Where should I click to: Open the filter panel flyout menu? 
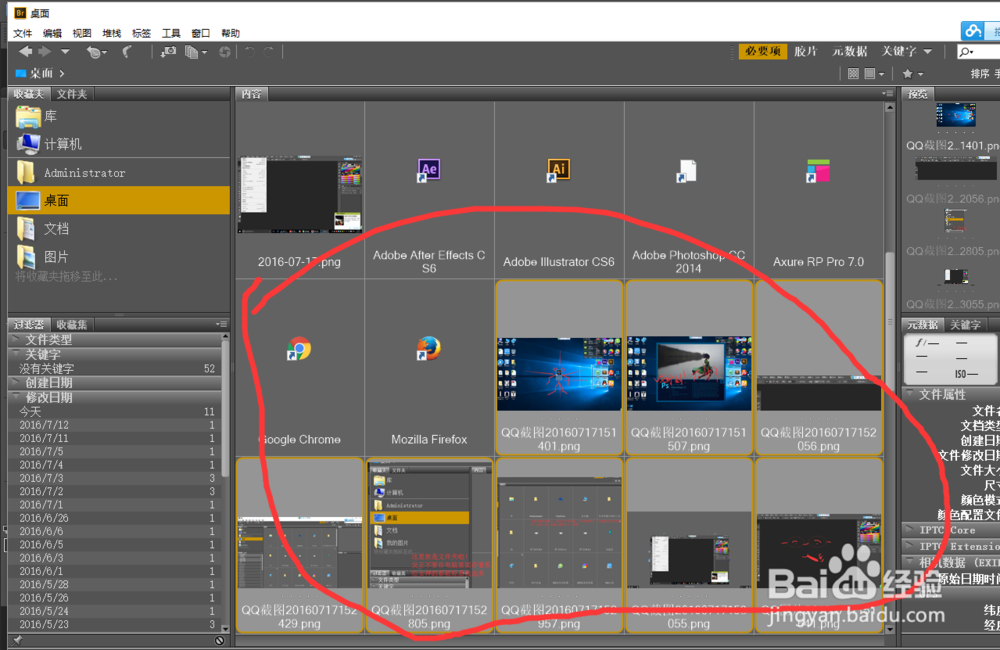pyautogui.click(x=221, y=324)
